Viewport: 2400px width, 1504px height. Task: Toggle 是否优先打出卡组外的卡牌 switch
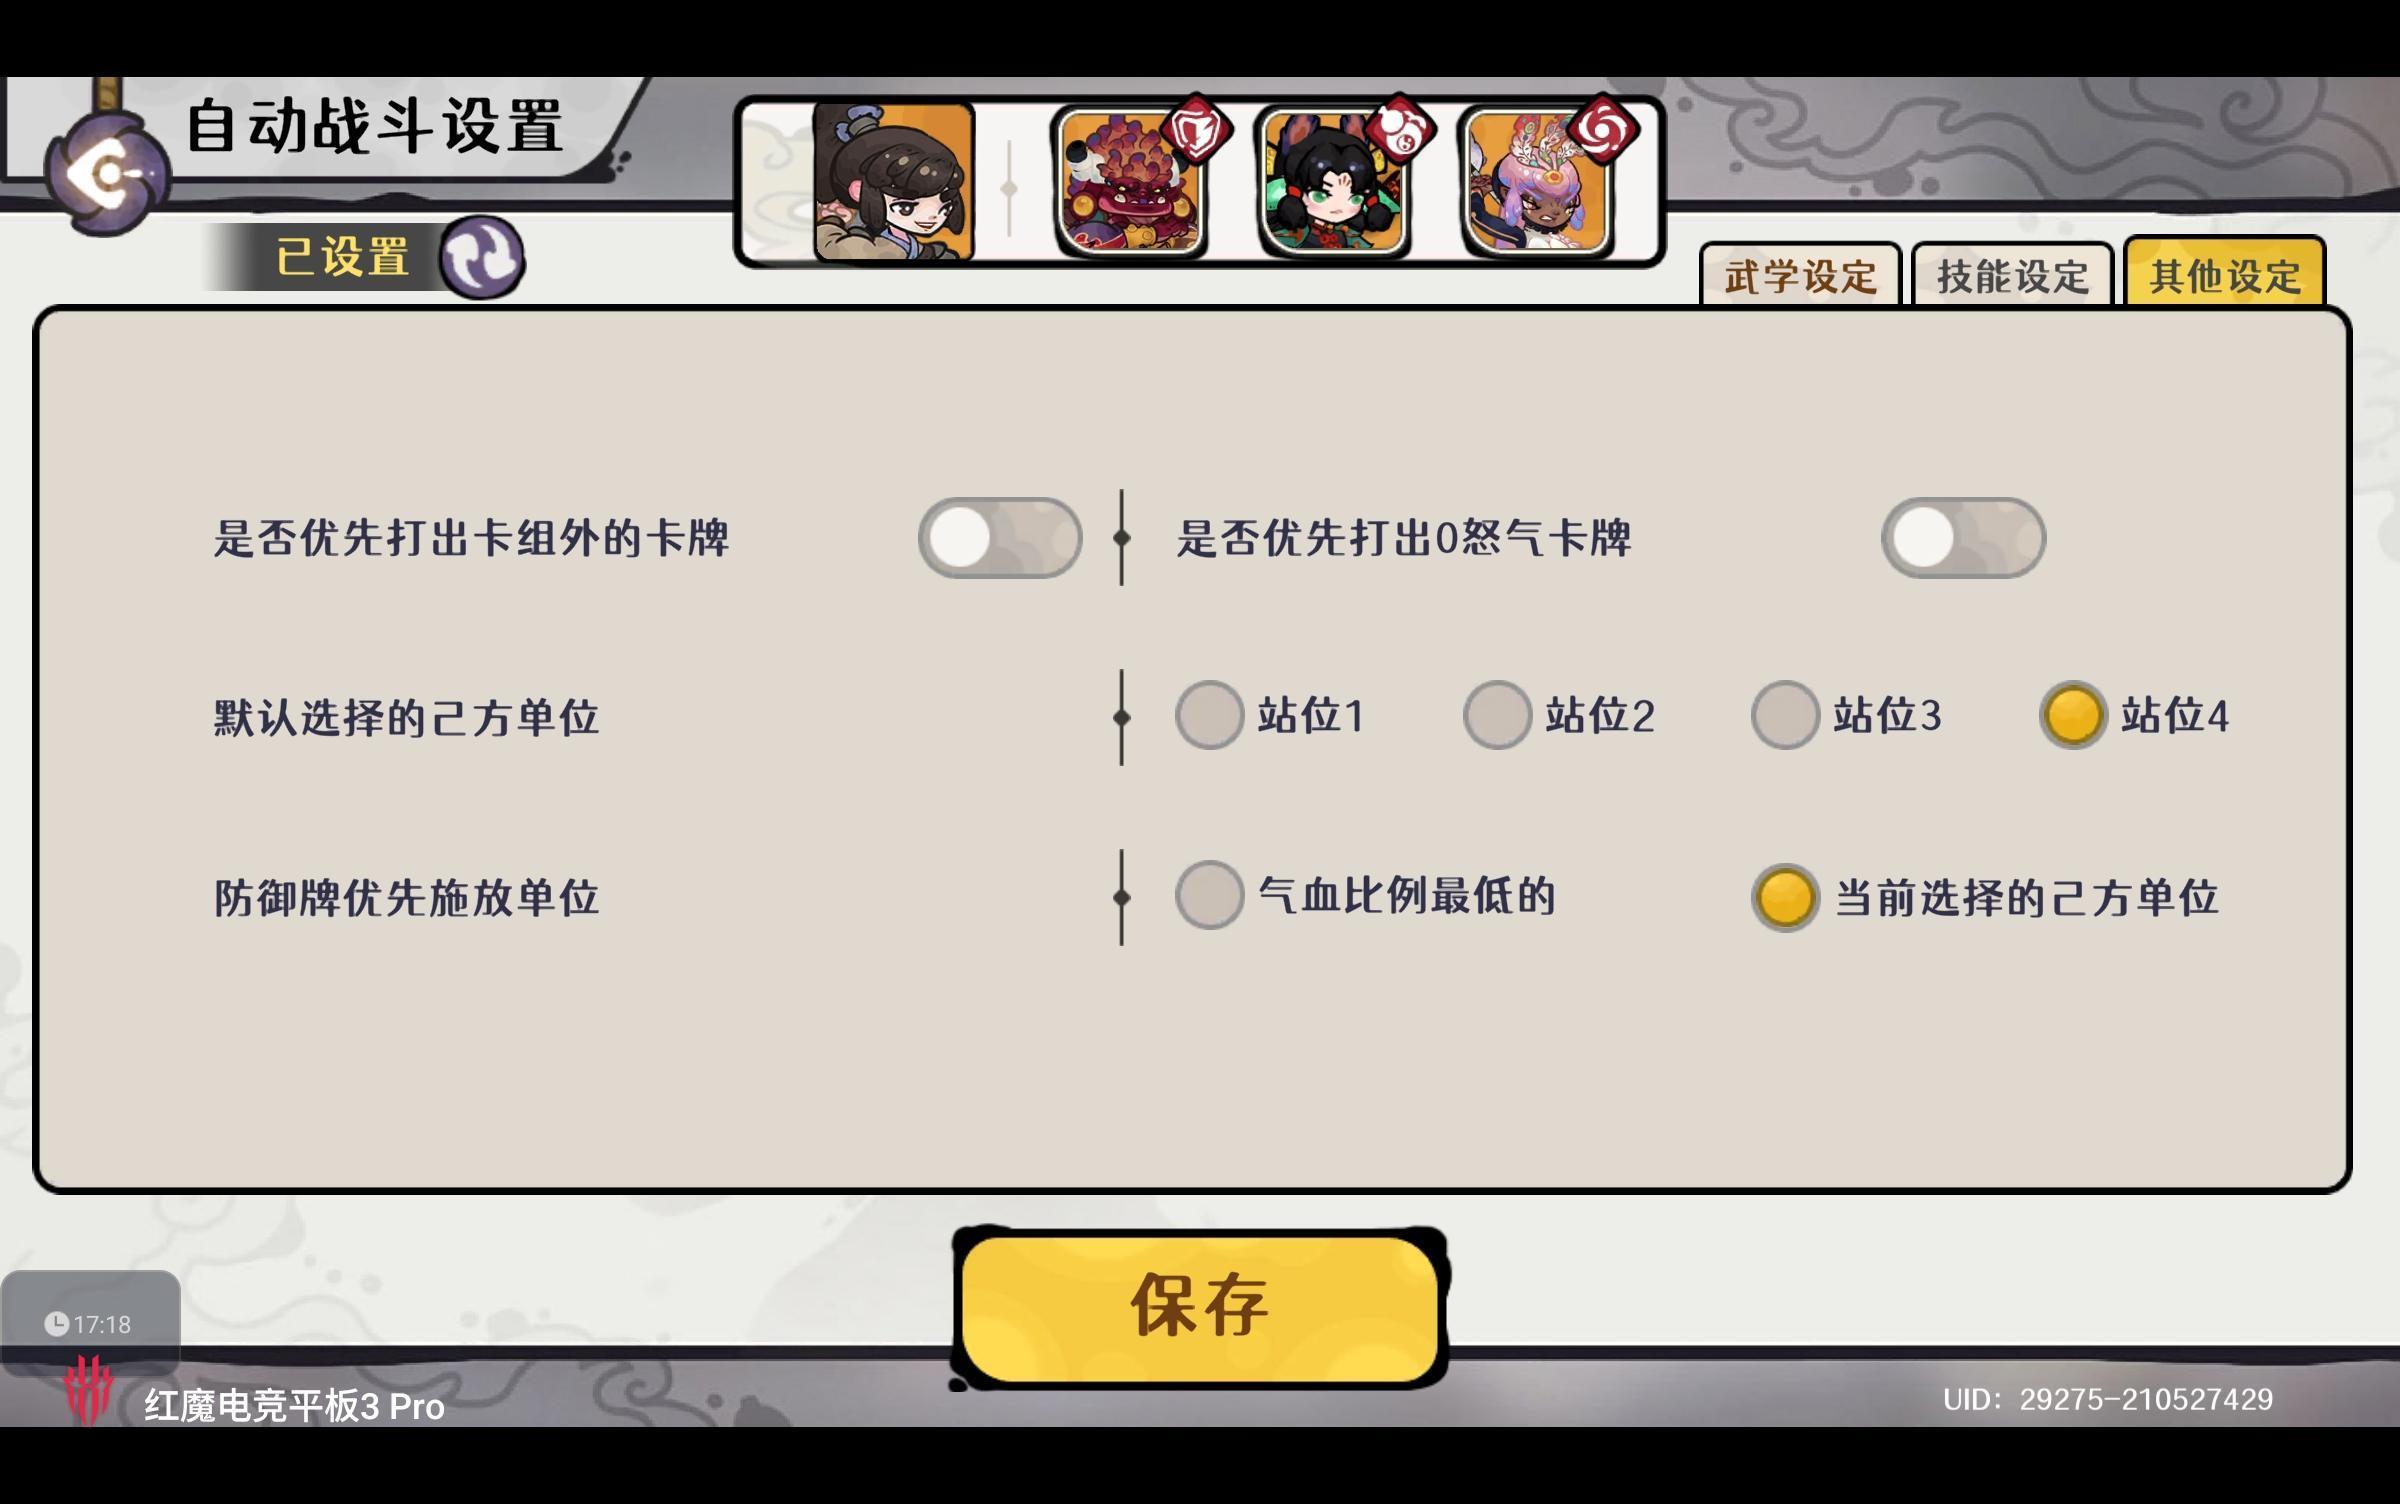pyautogui.click(x=1000, y=538)
